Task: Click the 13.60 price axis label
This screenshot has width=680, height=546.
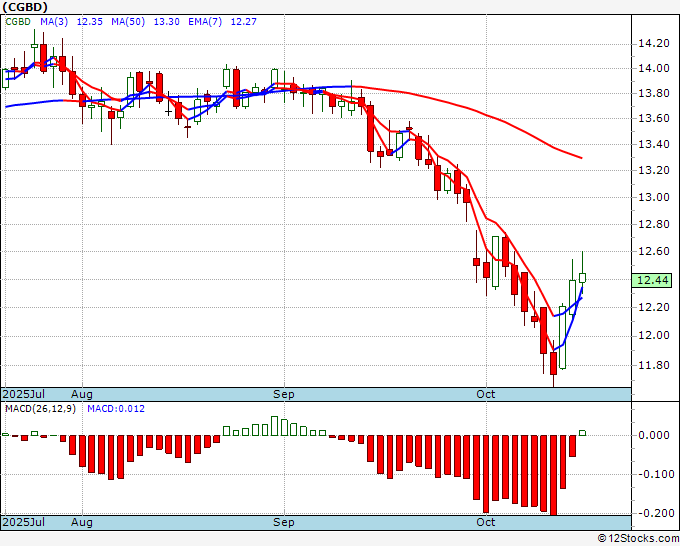Action: (x=654, y=118)
